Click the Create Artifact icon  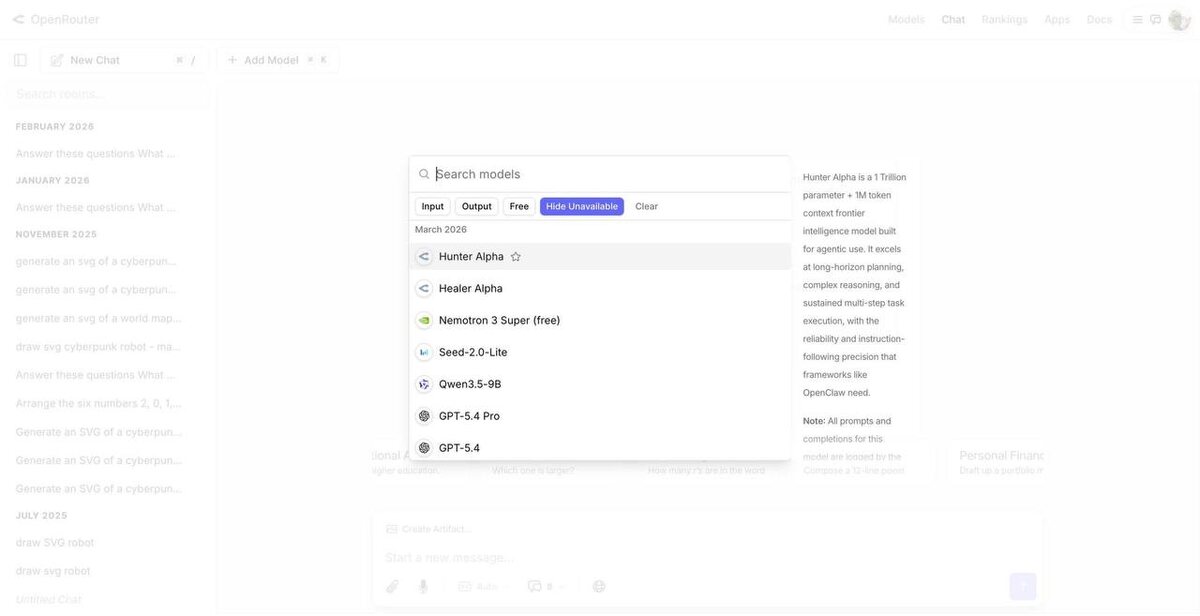coord(392,529)
